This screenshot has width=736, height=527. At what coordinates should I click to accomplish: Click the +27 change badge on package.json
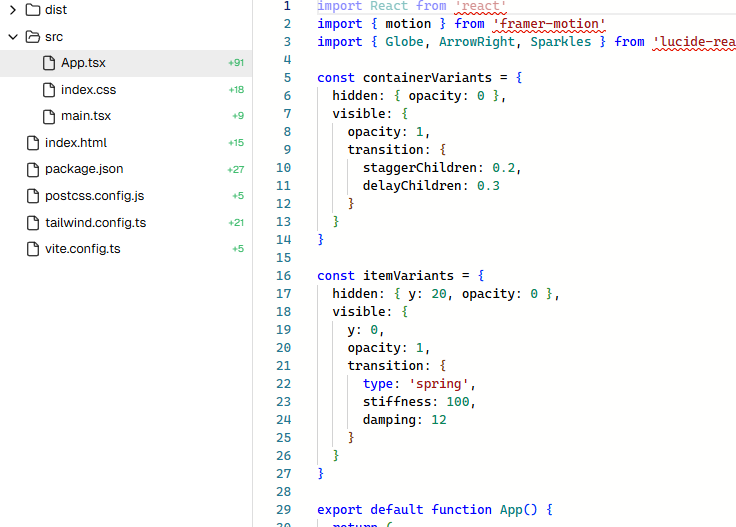coord(235,170)
